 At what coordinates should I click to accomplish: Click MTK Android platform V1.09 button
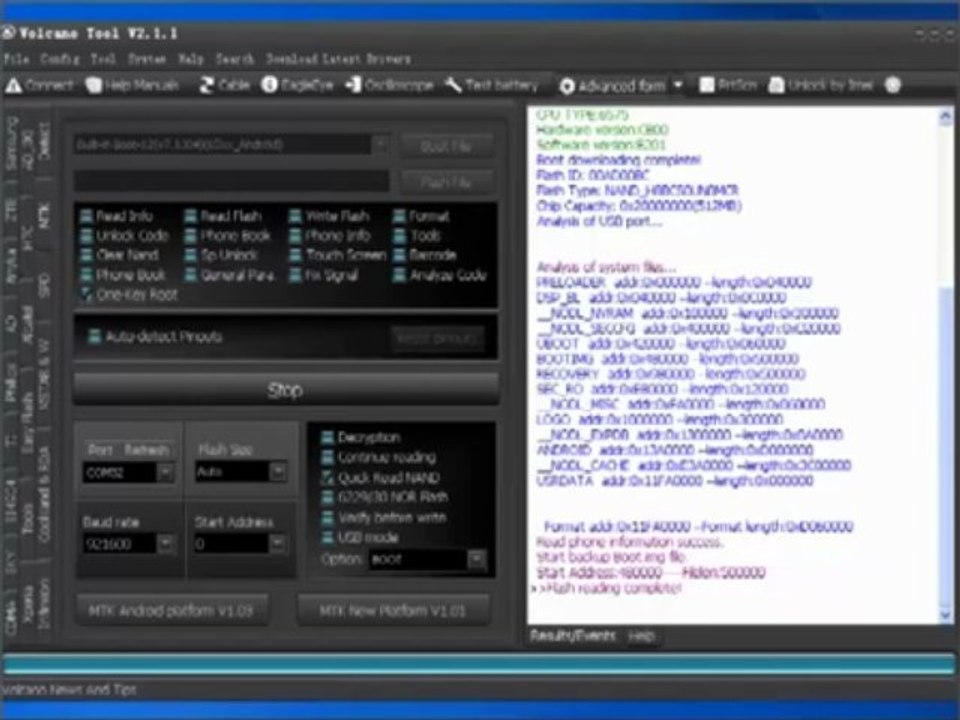click(x=171, y=610)
